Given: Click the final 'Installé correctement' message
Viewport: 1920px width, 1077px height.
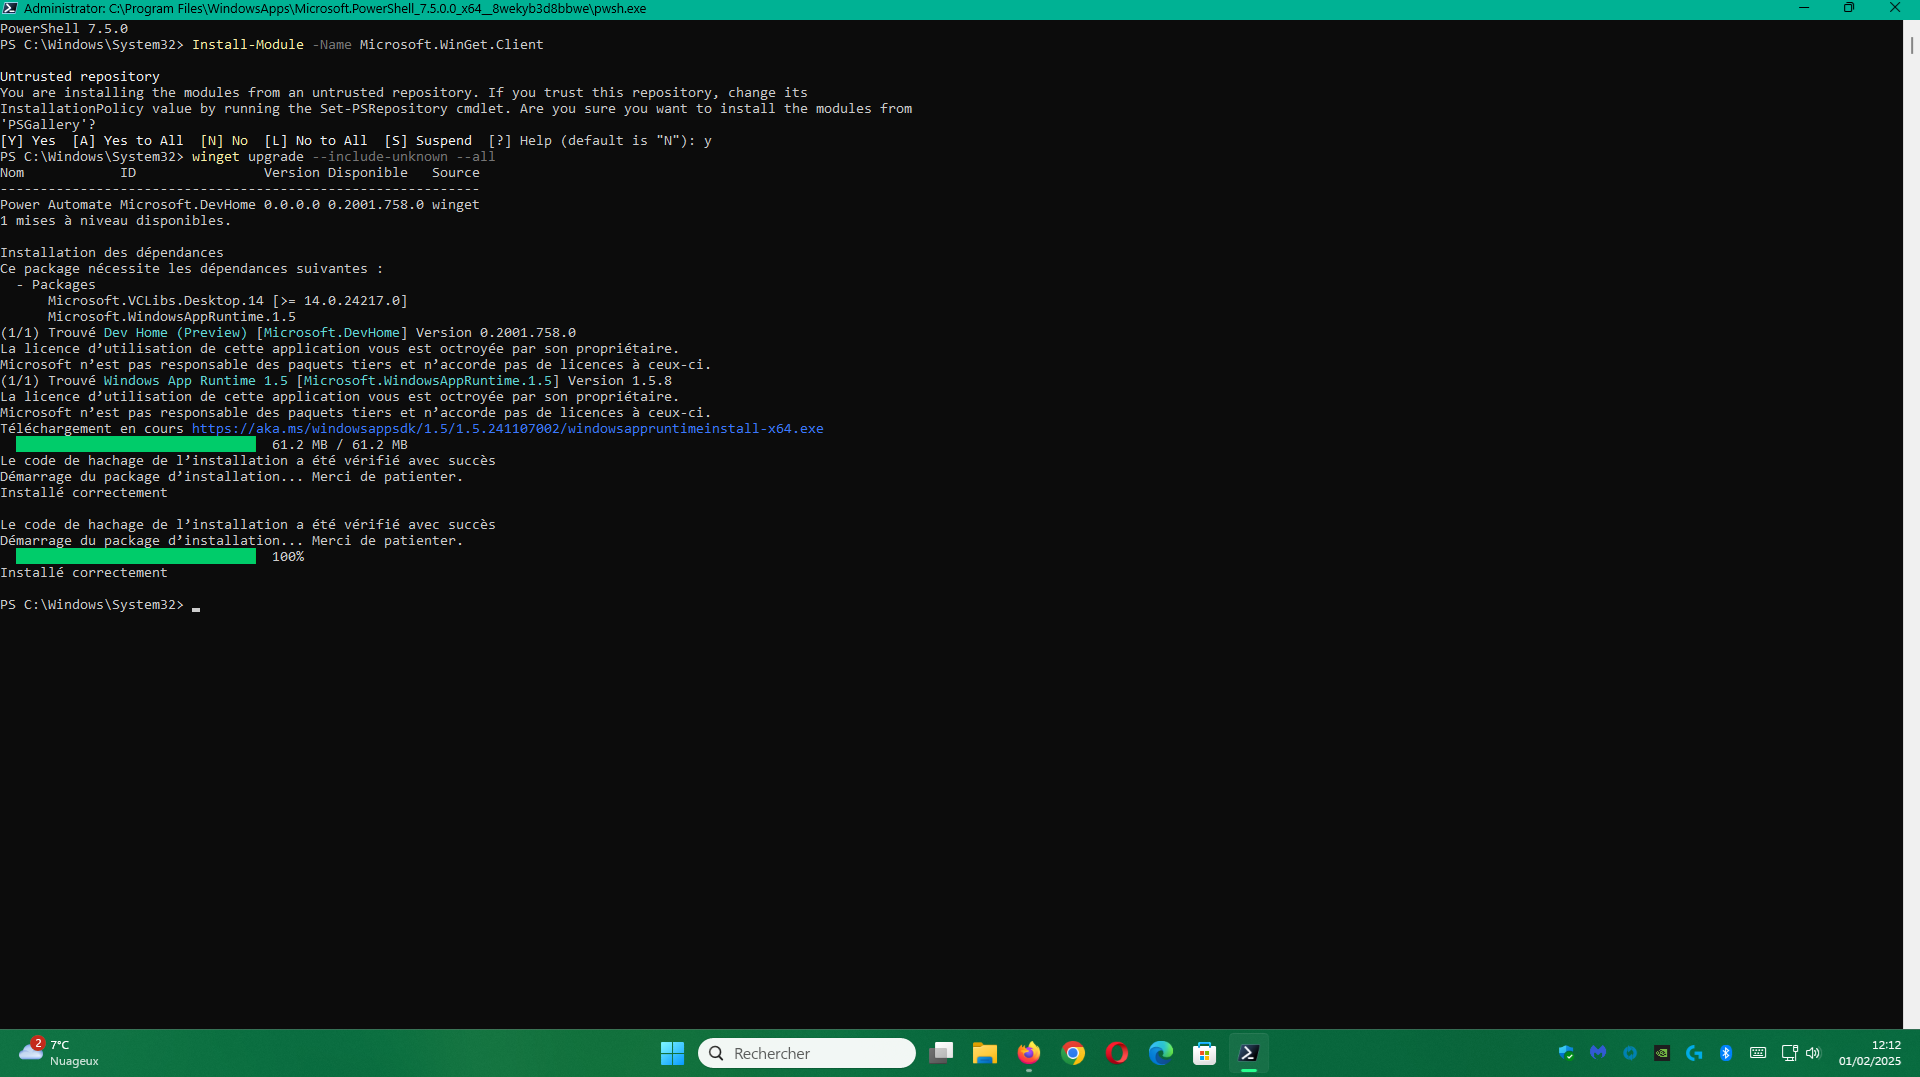Looking at the screenshot, I should (x=84, y=573).
